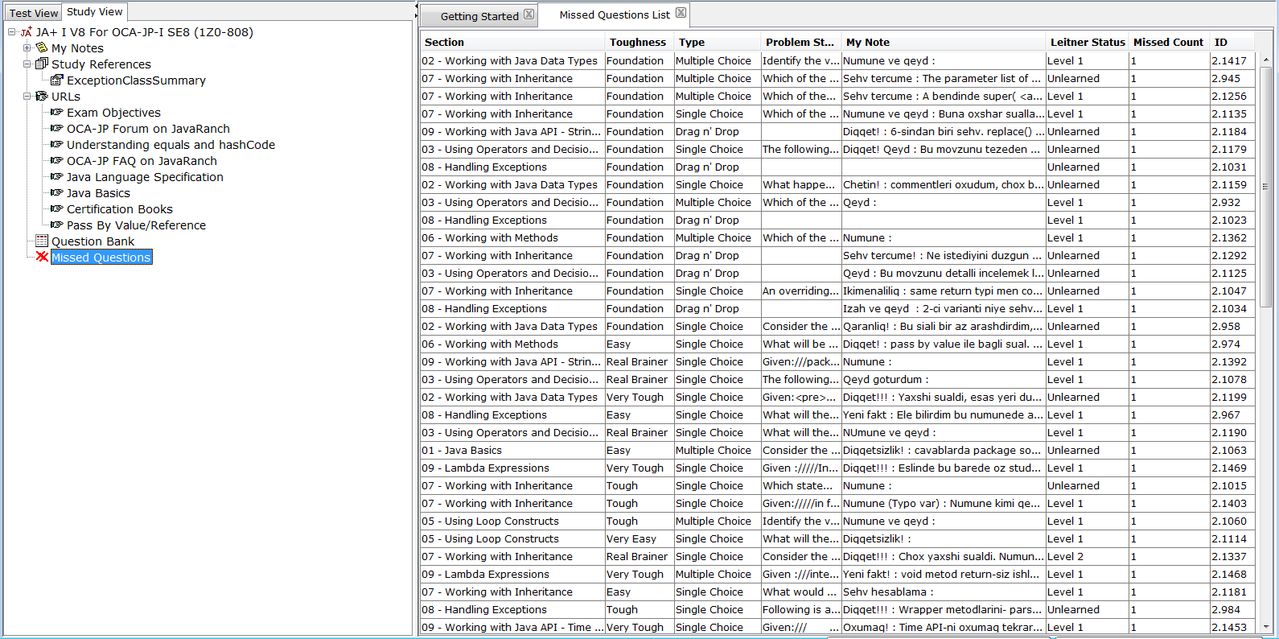1279x639 pixels.
Task: Switch to the Test View tab
Action: tap(33, 13)
